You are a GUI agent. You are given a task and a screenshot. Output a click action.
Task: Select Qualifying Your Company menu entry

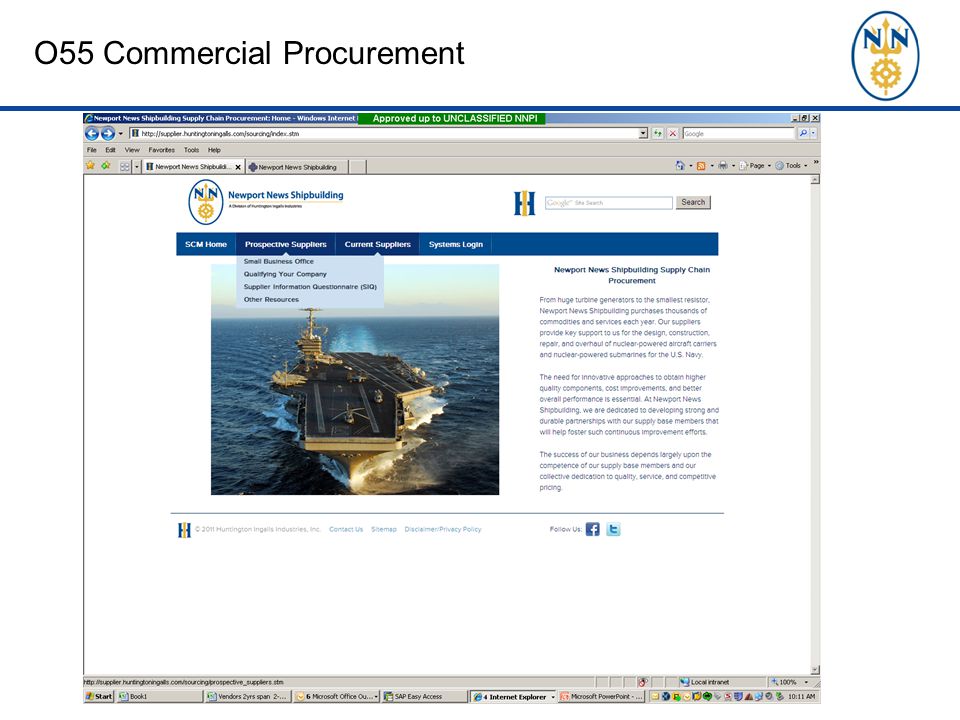click(285, 274)
